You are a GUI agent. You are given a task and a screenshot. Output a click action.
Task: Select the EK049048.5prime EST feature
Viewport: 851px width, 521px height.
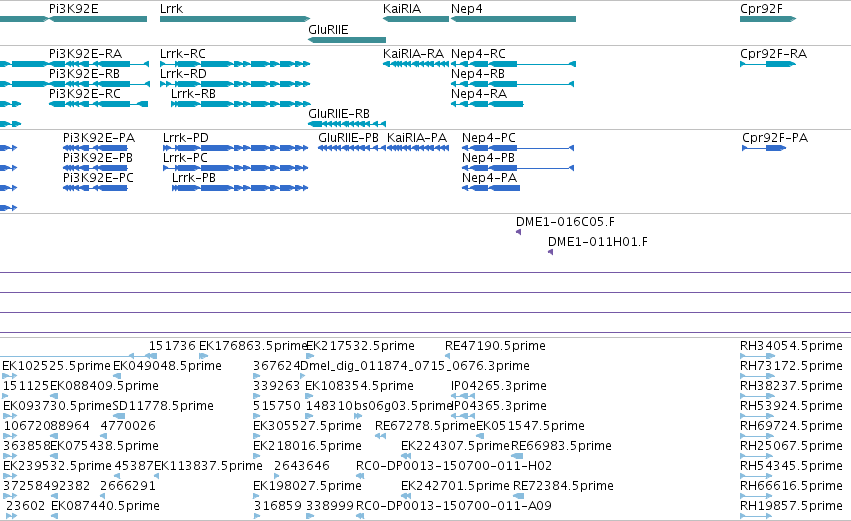click(x=117, y=376)
